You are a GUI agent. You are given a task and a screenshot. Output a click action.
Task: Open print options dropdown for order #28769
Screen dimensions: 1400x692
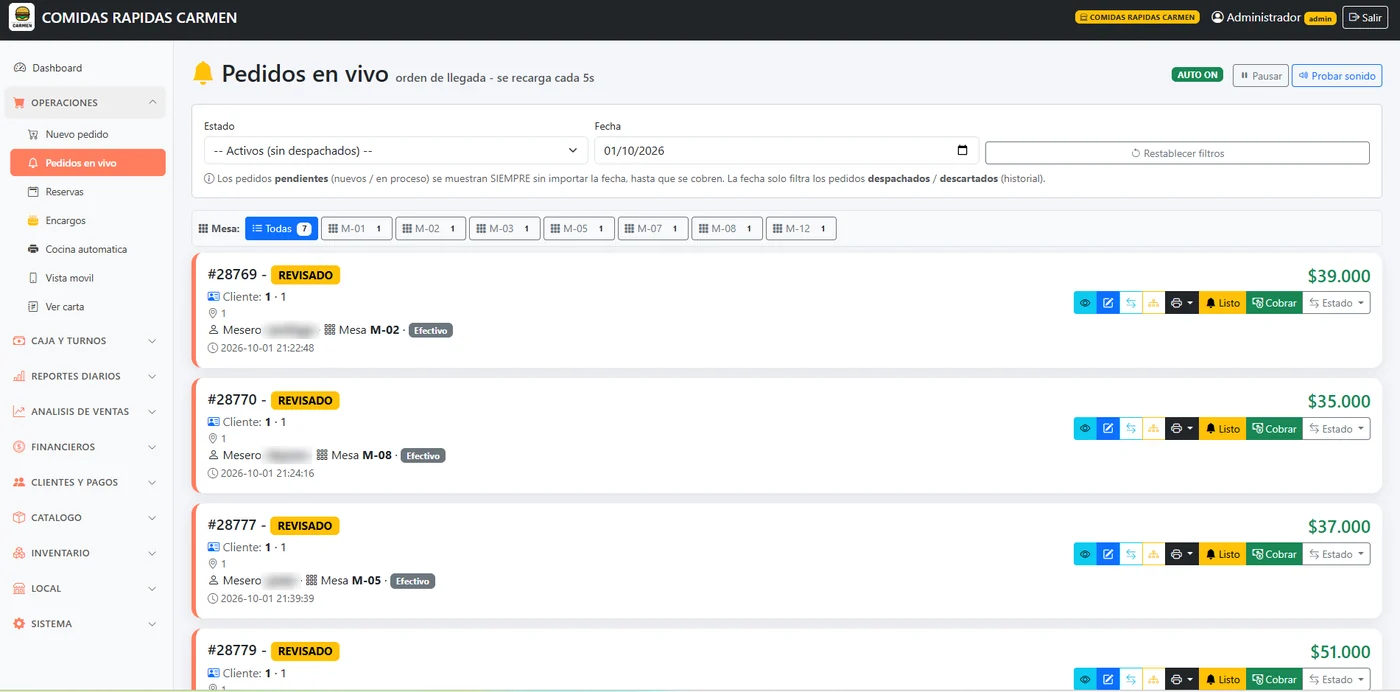[1182, 303]
